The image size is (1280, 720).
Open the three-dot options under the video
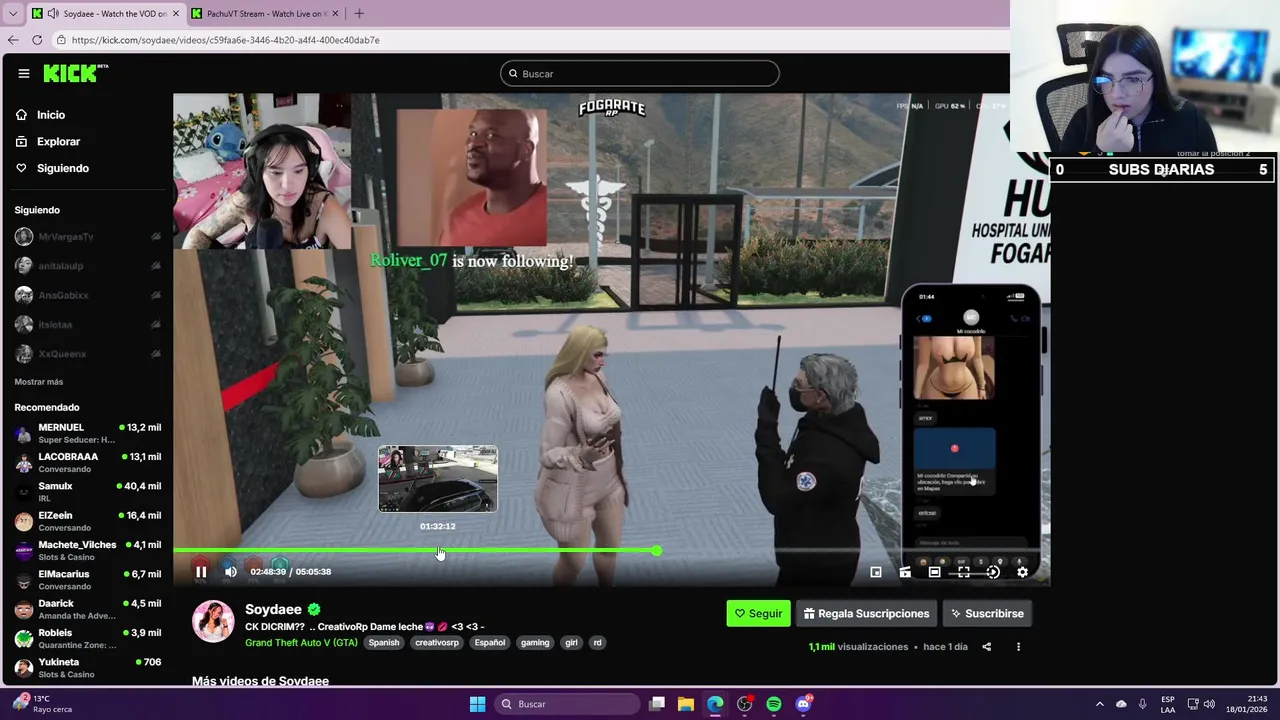tap(1018, 647)
